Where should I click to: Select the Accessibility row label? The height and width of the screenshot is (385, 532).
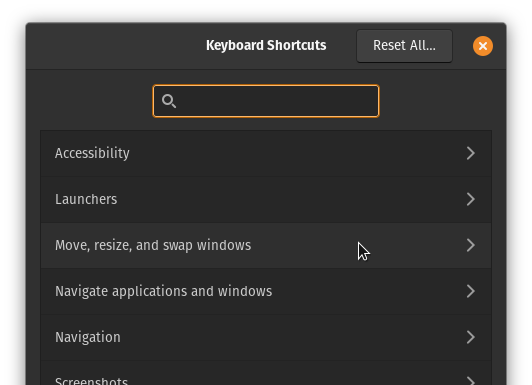tap(92, 153)
